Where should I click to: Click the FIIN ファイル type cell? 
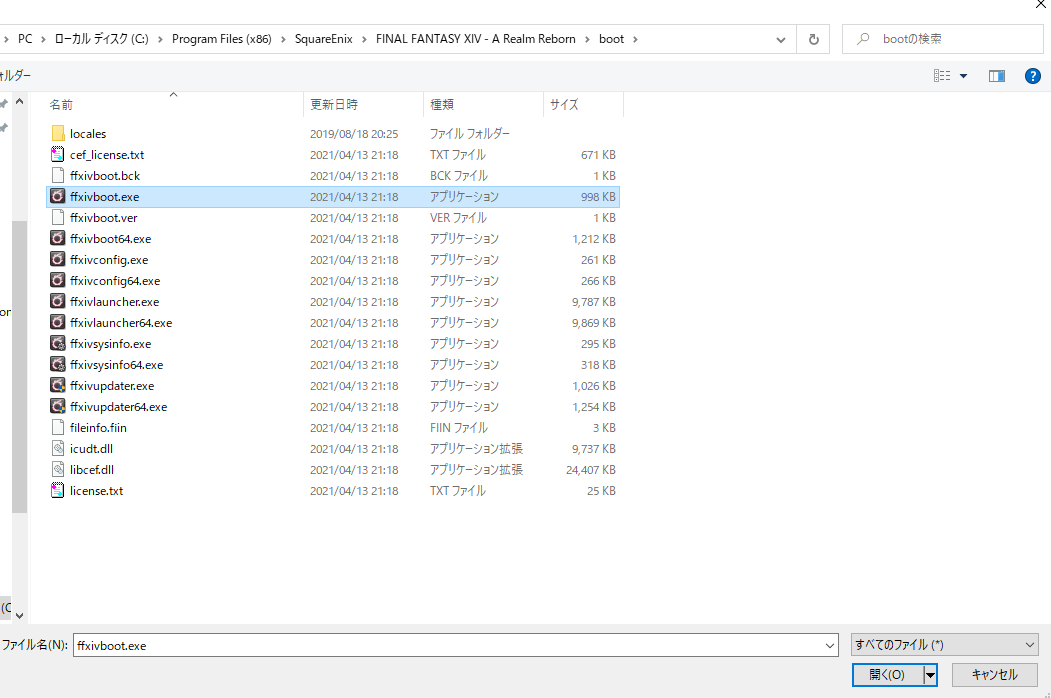(x=458, y=427)
